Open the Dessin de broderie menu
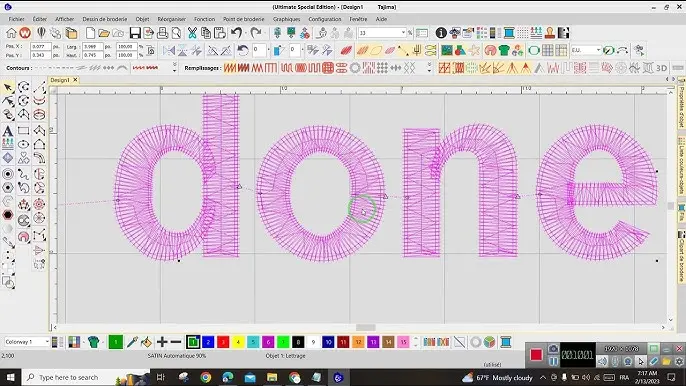 [x=105, y=19]
